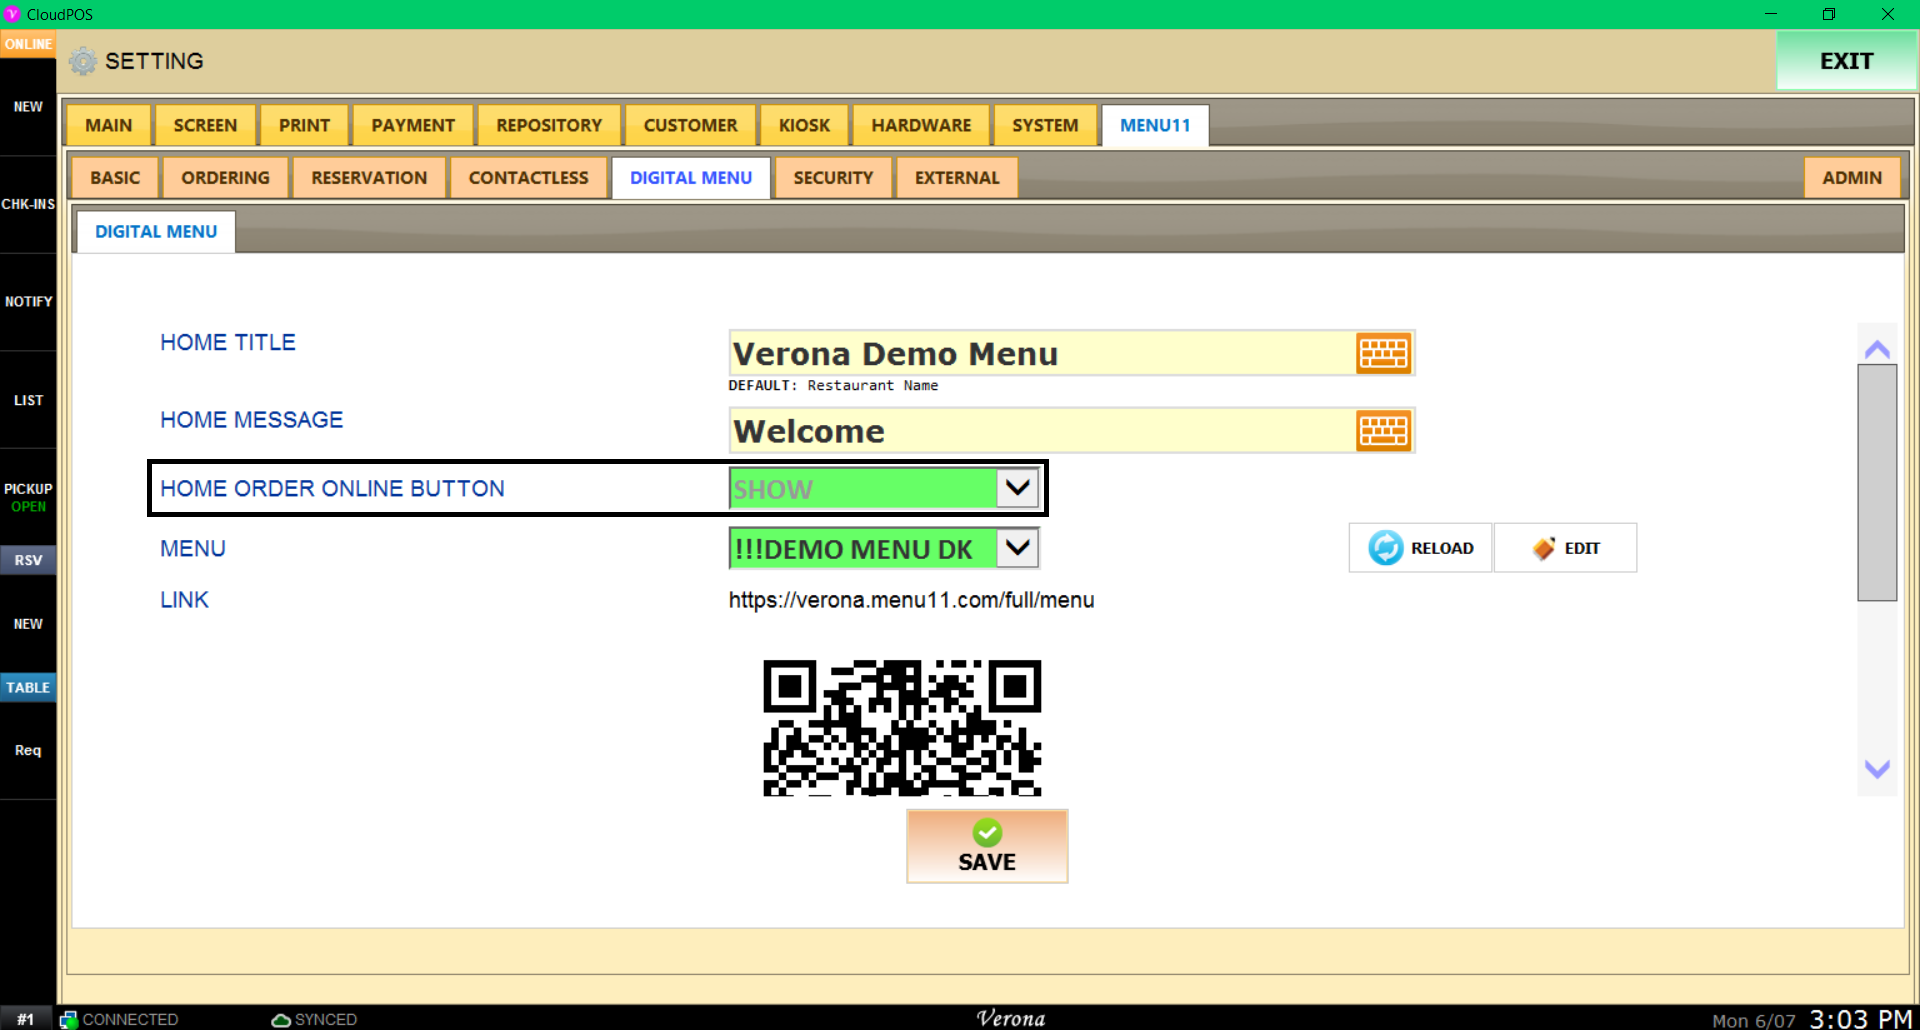Open LIST from the sidebar
The width and height of the screenshot is (1920, 1030).
28,400
